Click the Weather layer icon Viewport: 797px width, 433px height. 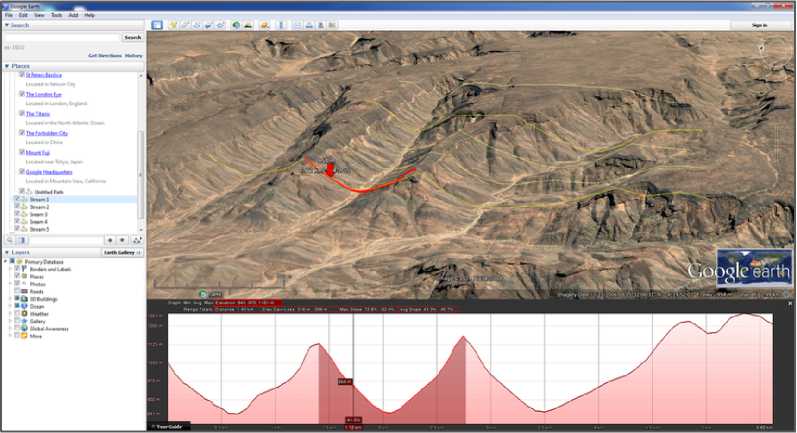(24, 314)
